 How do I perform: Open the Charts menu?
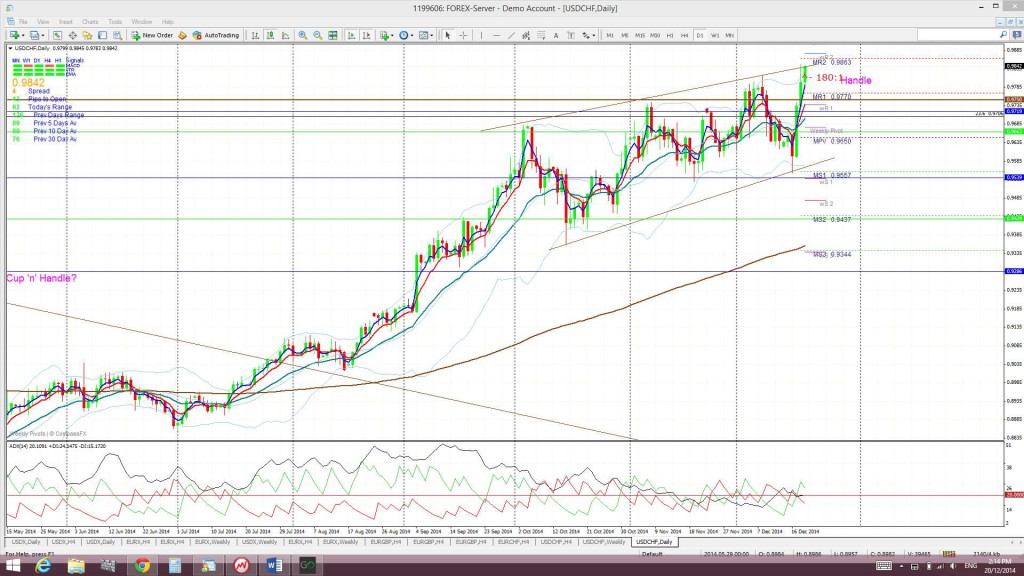pyautogui.click(x=90, y=22)
